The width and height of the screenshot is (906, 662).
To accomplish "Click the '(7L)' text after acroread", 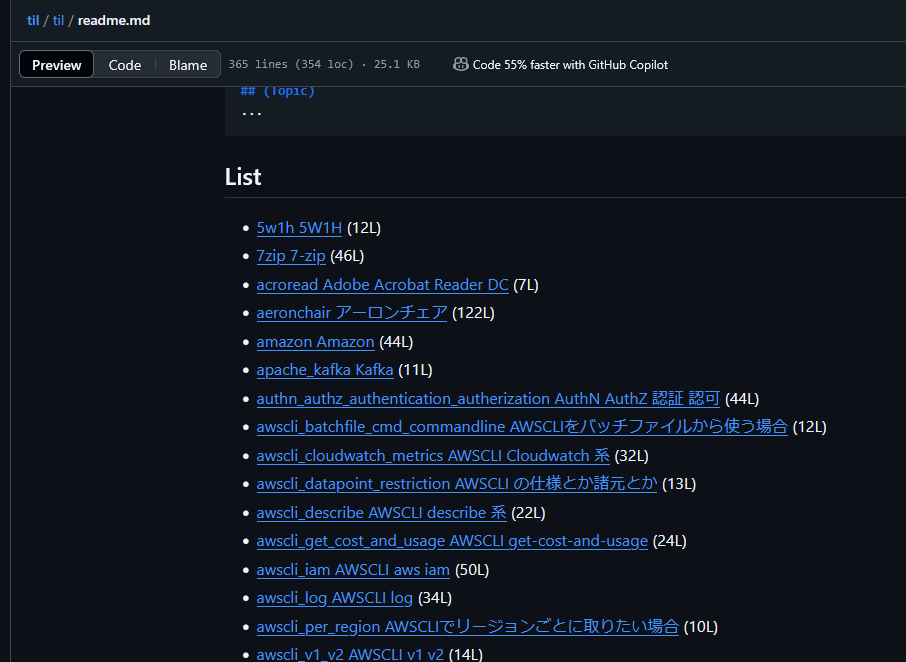I will point(526,285).
